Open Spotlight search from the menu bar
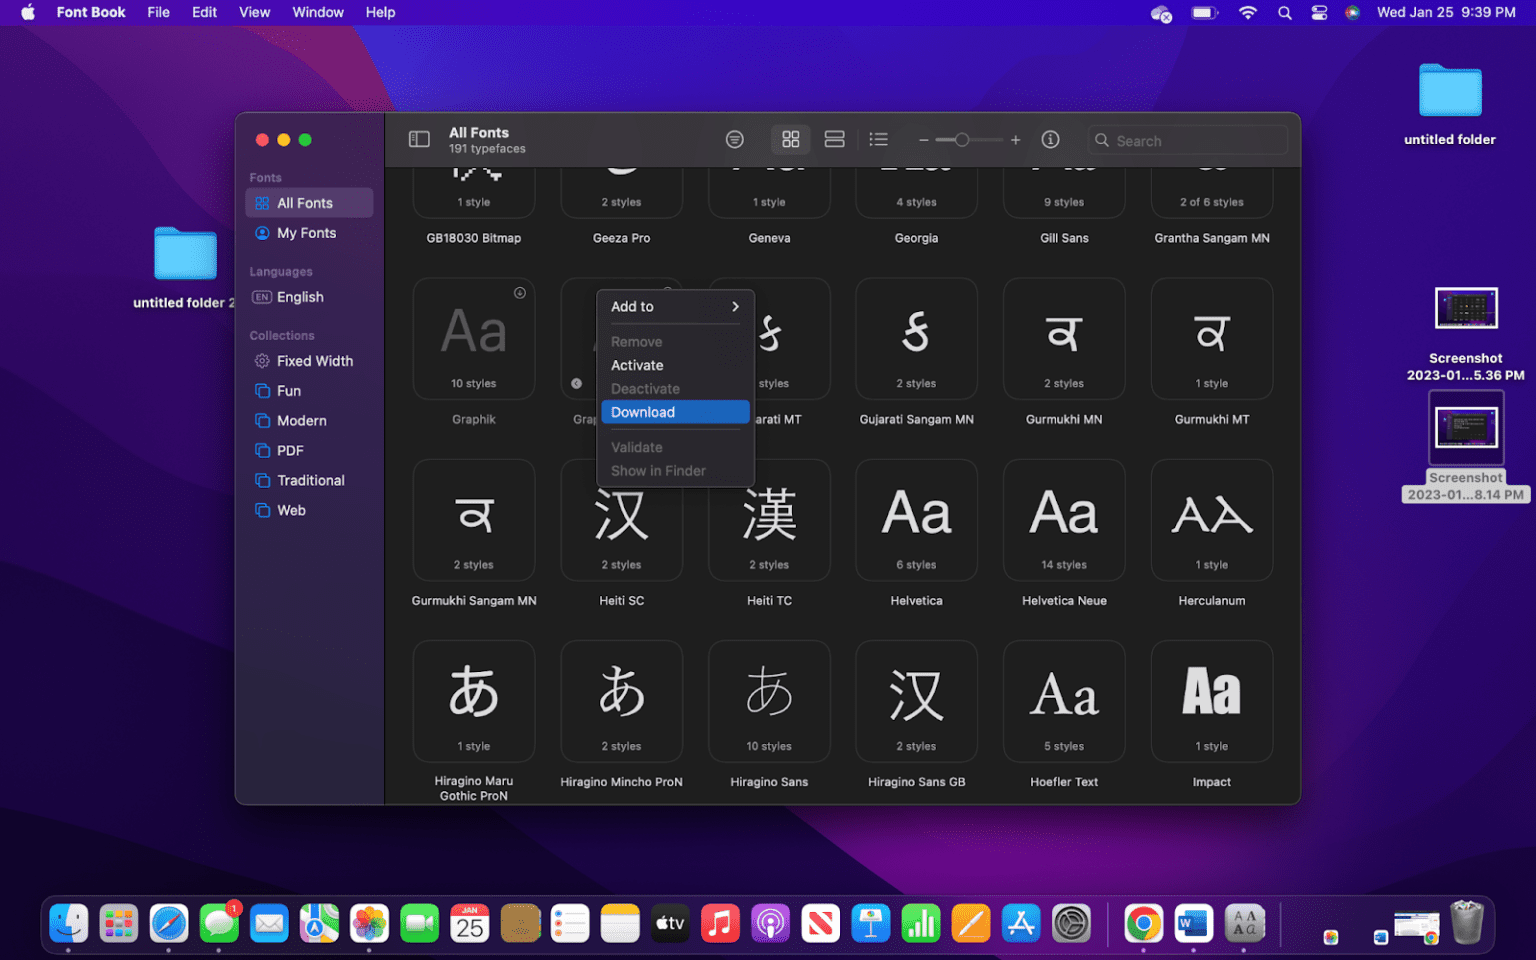This screenshot has width=1536, height=960. pyautogui.click(x=1284, y=12)
